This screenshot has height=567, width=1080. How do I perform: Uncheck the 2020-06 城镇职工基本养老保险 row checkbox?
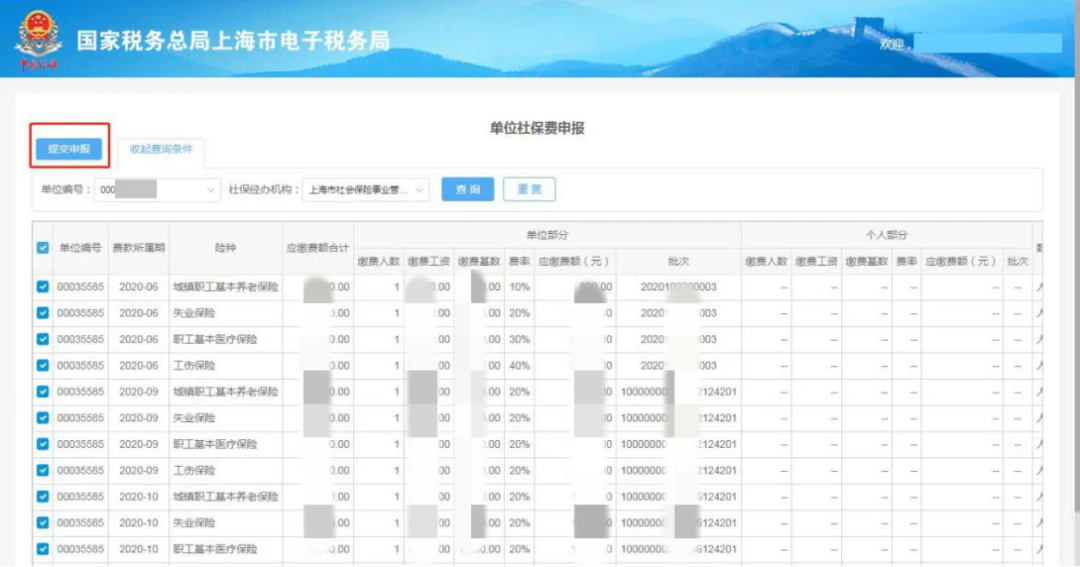click(43, 287)
